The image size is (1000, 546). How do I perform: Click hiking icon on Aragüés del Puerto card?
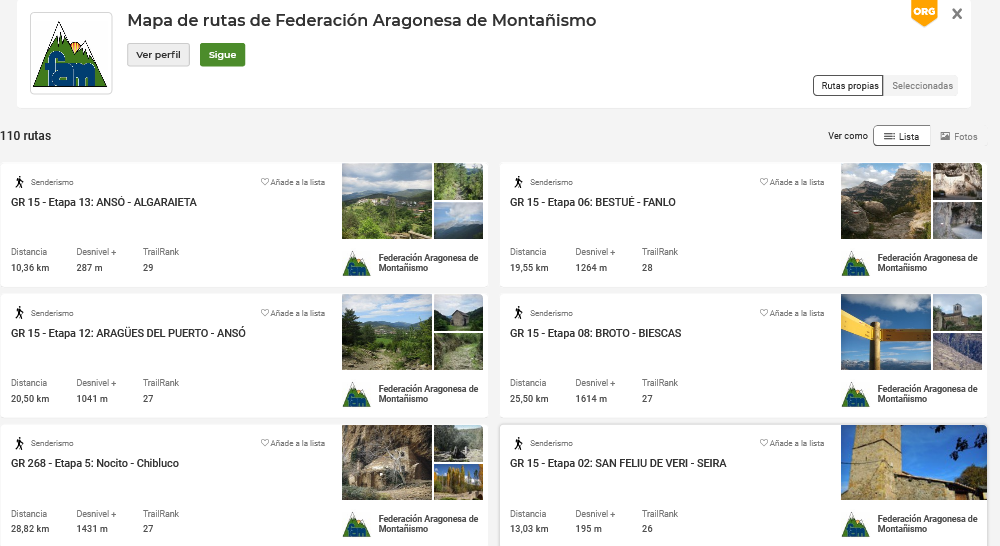point(19,313)
